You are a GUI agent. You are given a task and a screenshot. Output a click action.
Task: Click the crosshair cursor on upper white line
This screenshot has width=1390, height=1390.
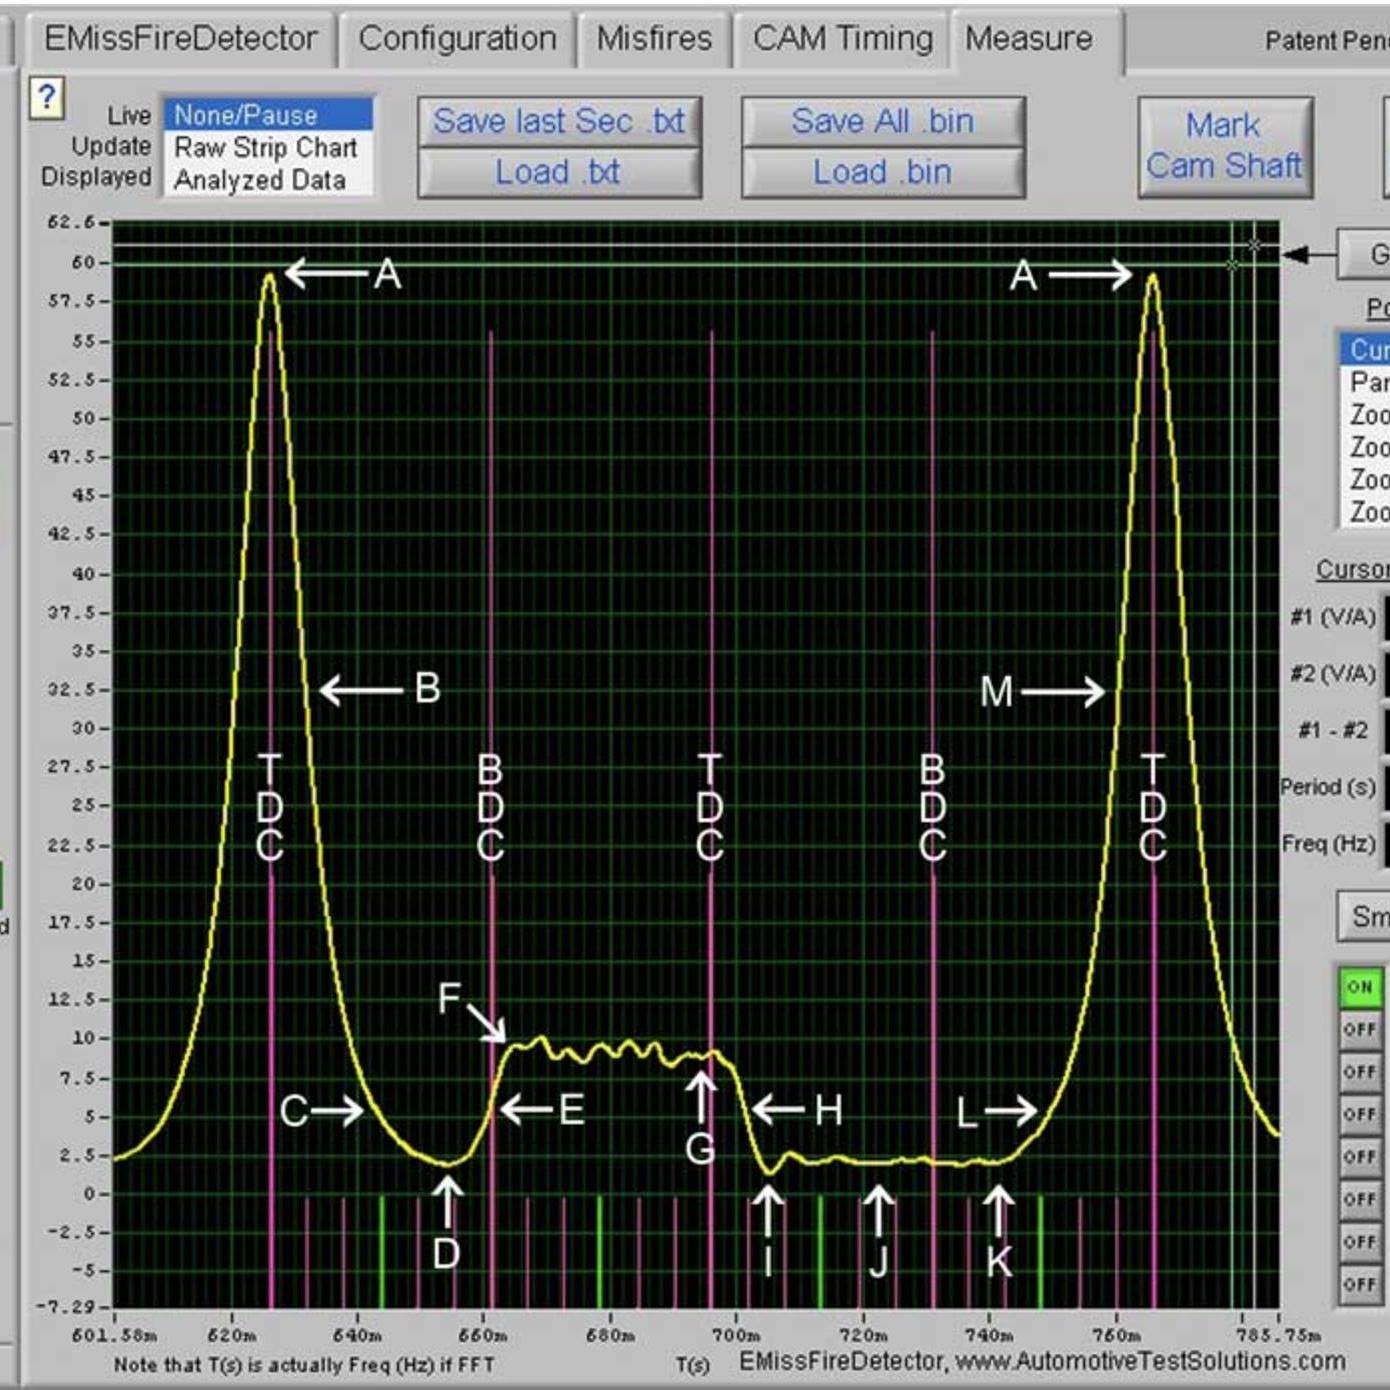(x=1254, y=245)
